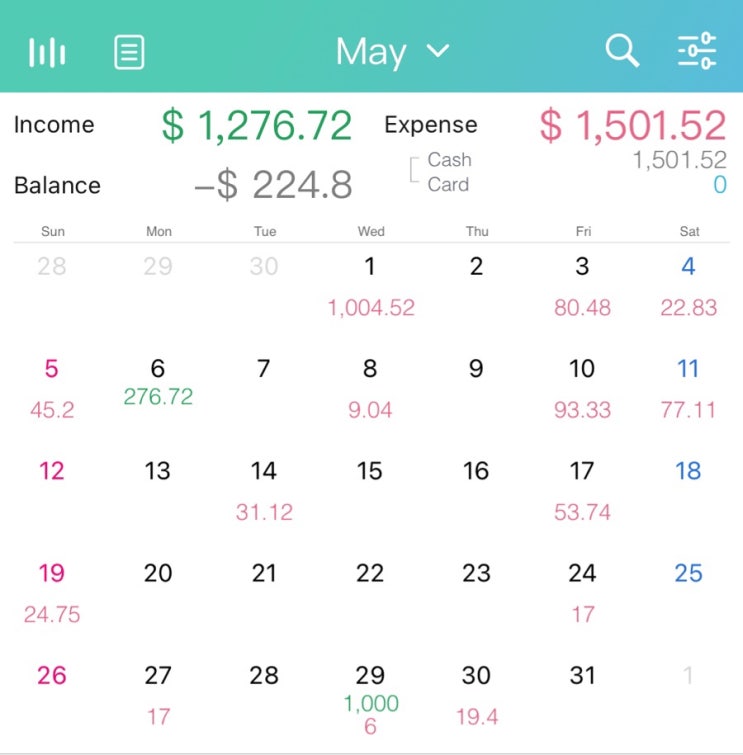Tap the Expense total $1,501.52
743x755 pixels.
coord(632,125)
